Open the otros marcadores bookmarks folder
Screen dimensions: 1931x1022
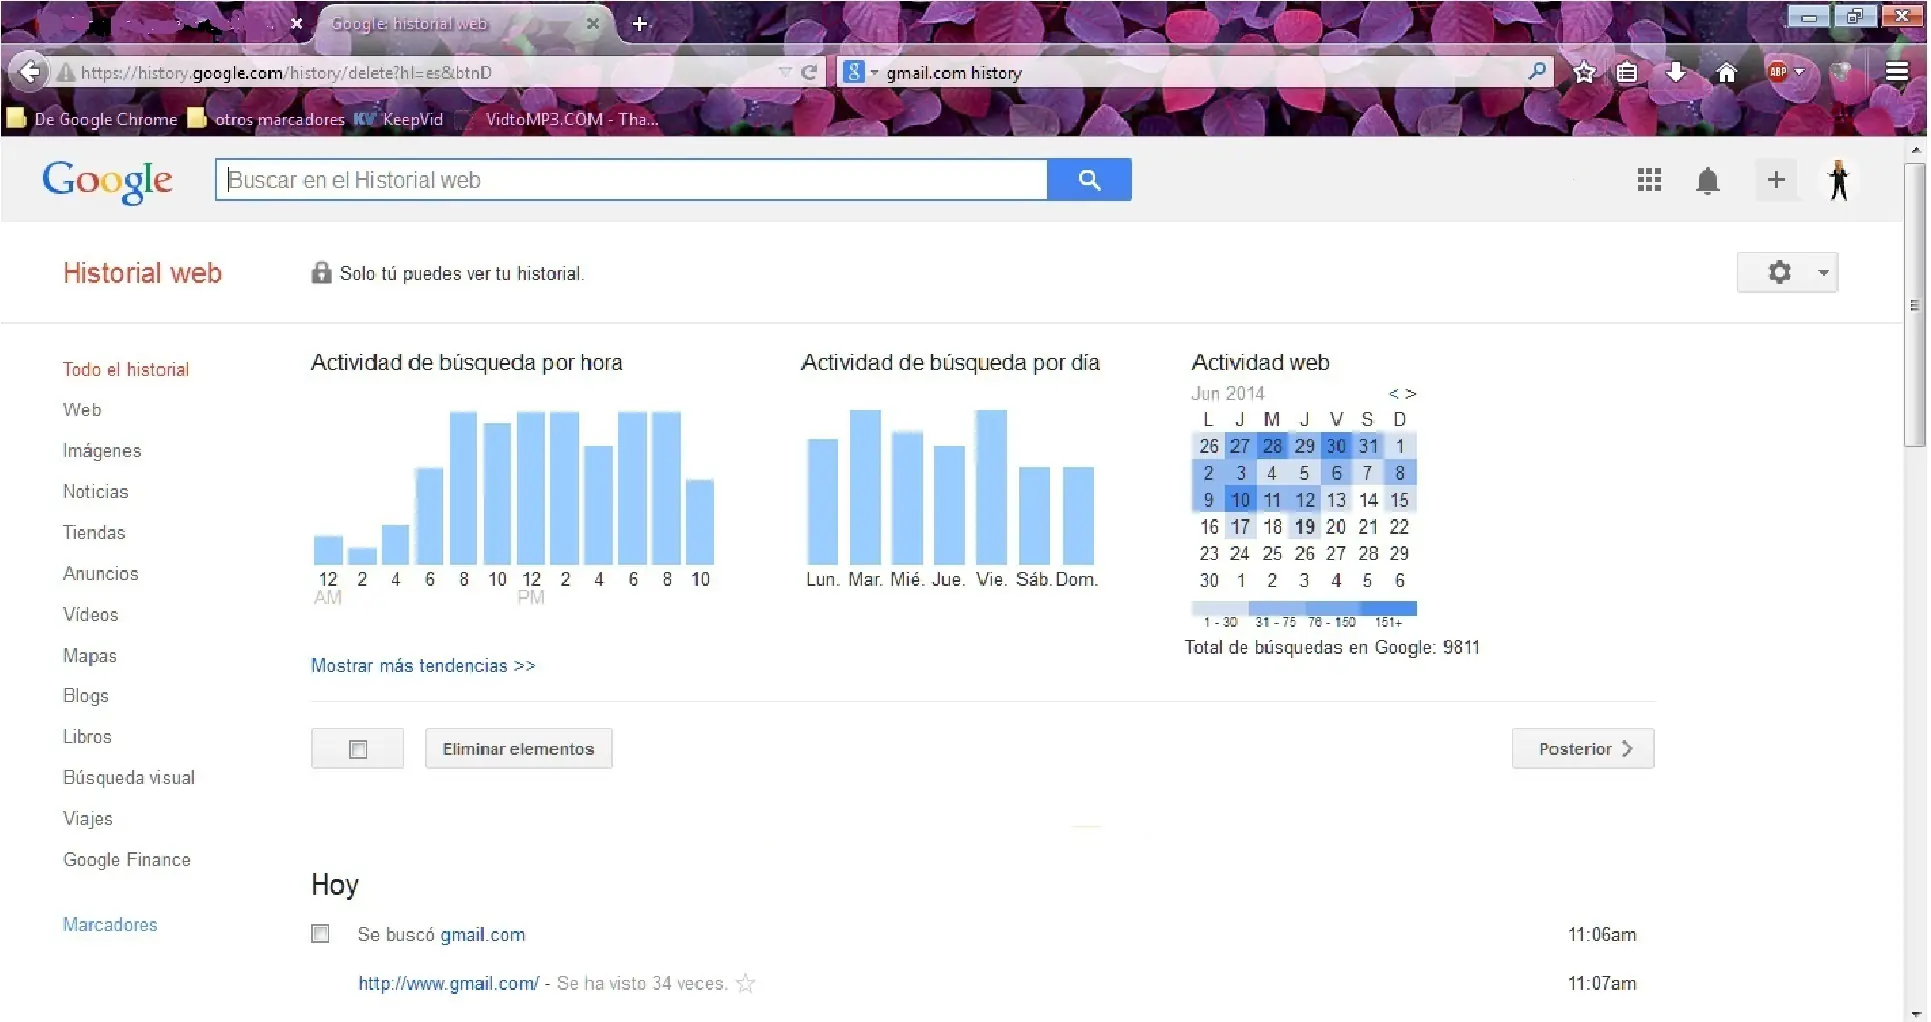266,119
